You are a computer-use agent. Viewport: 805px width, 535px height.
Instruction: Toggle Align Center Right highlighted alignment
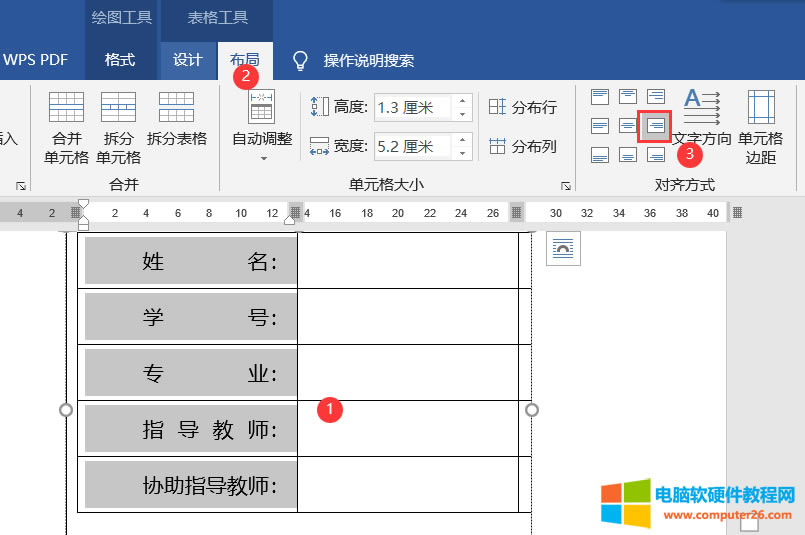tap(655, 126)
